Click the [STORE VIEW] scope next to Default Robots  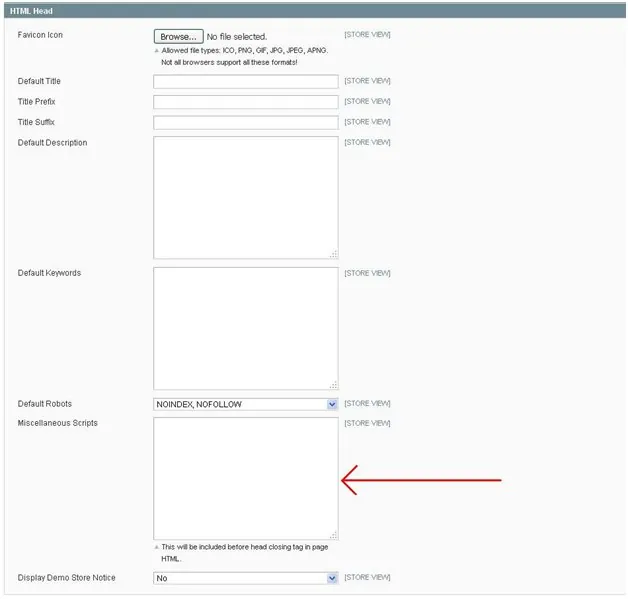(x=367, y=404)
